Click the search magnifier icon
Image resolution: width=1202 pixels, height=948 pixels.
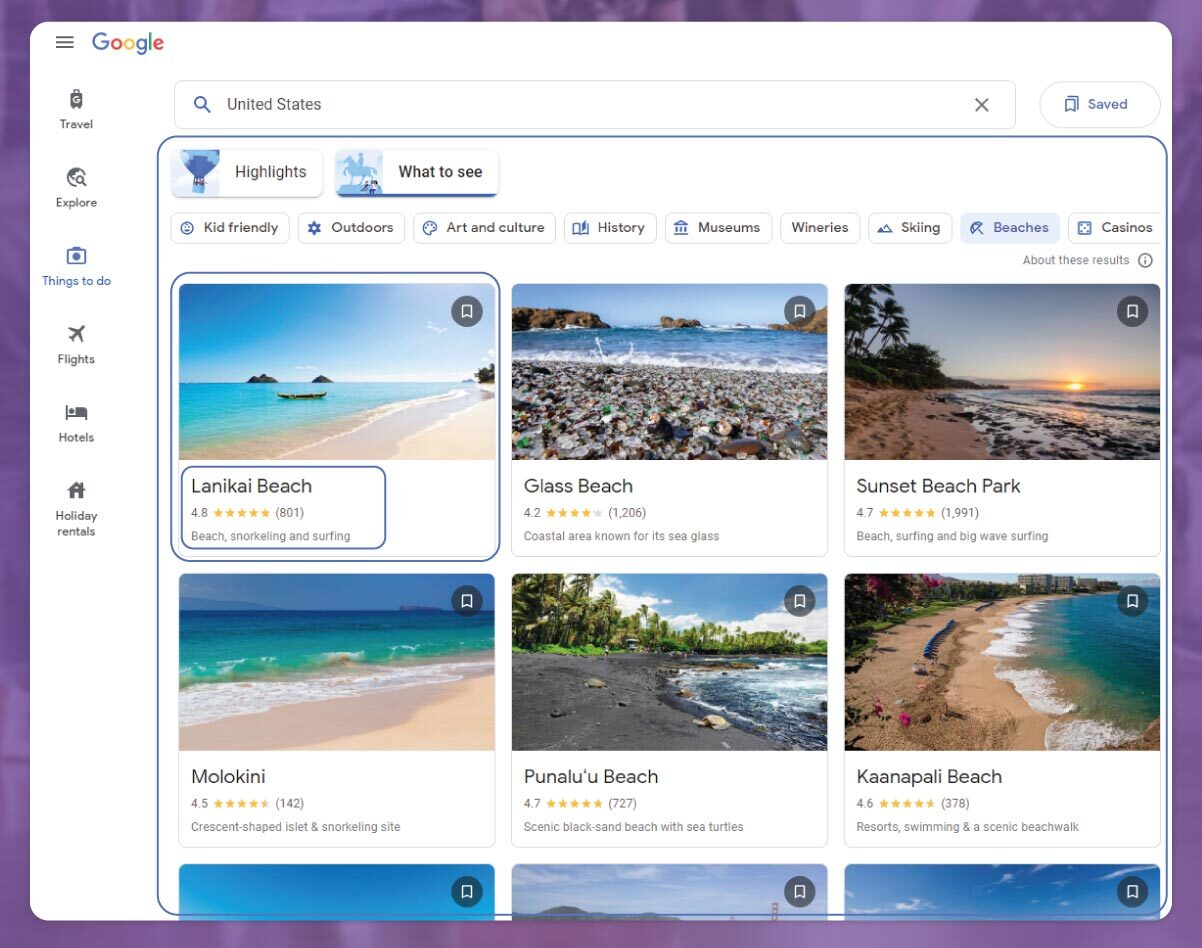[202, 104]
